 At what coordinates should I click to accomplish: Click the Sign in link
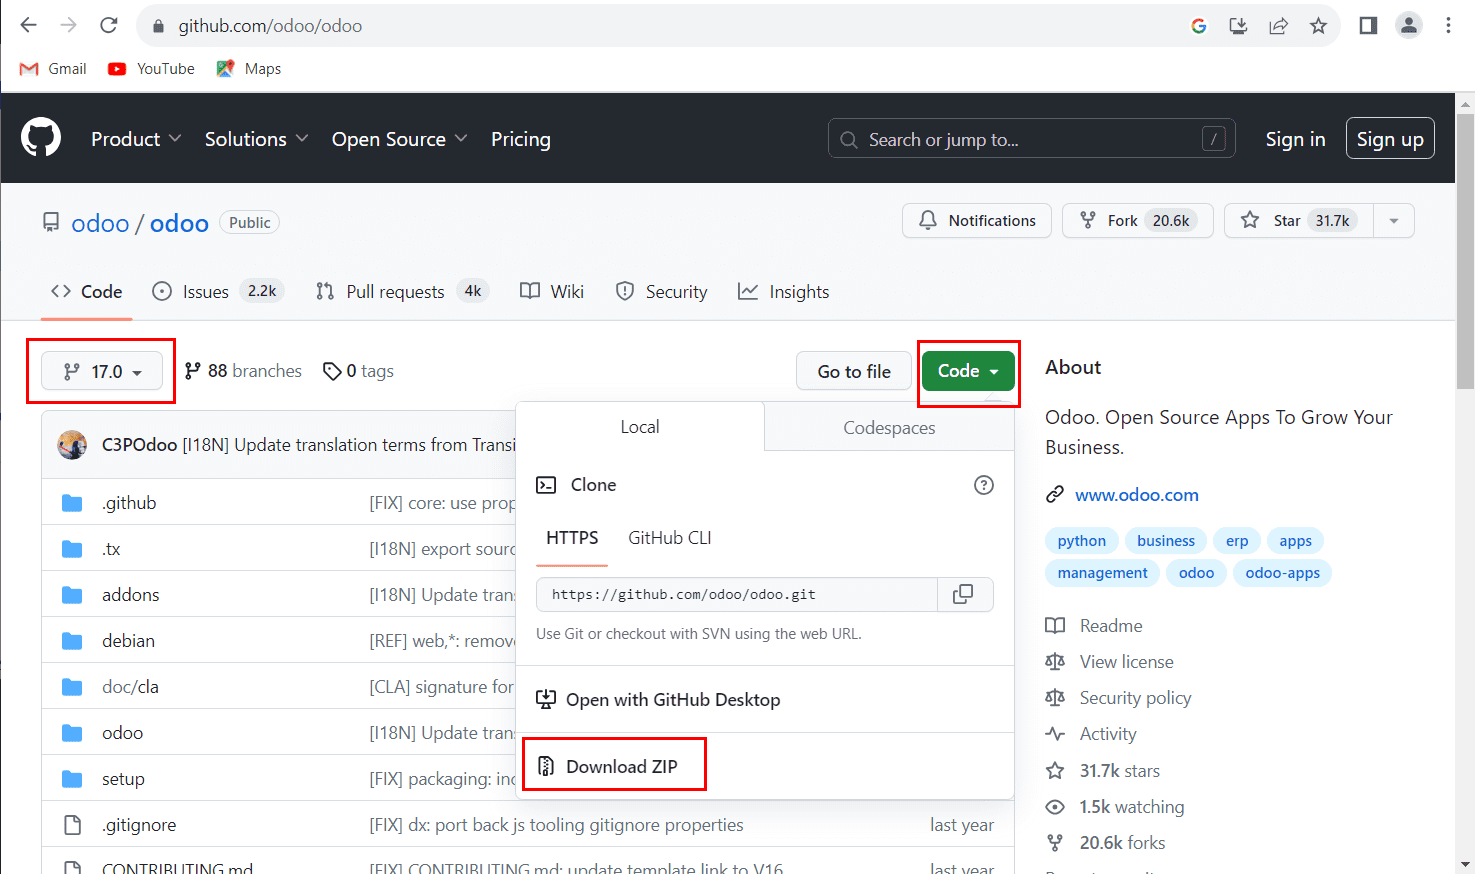(x=1295, y=139)
